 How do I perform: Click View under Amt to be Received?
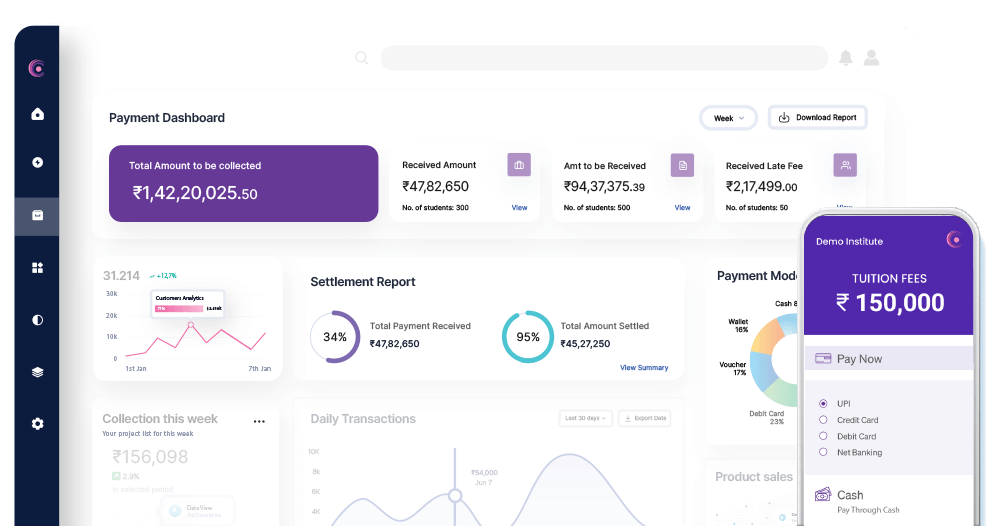pyautogui.click(x=682, y=208)
